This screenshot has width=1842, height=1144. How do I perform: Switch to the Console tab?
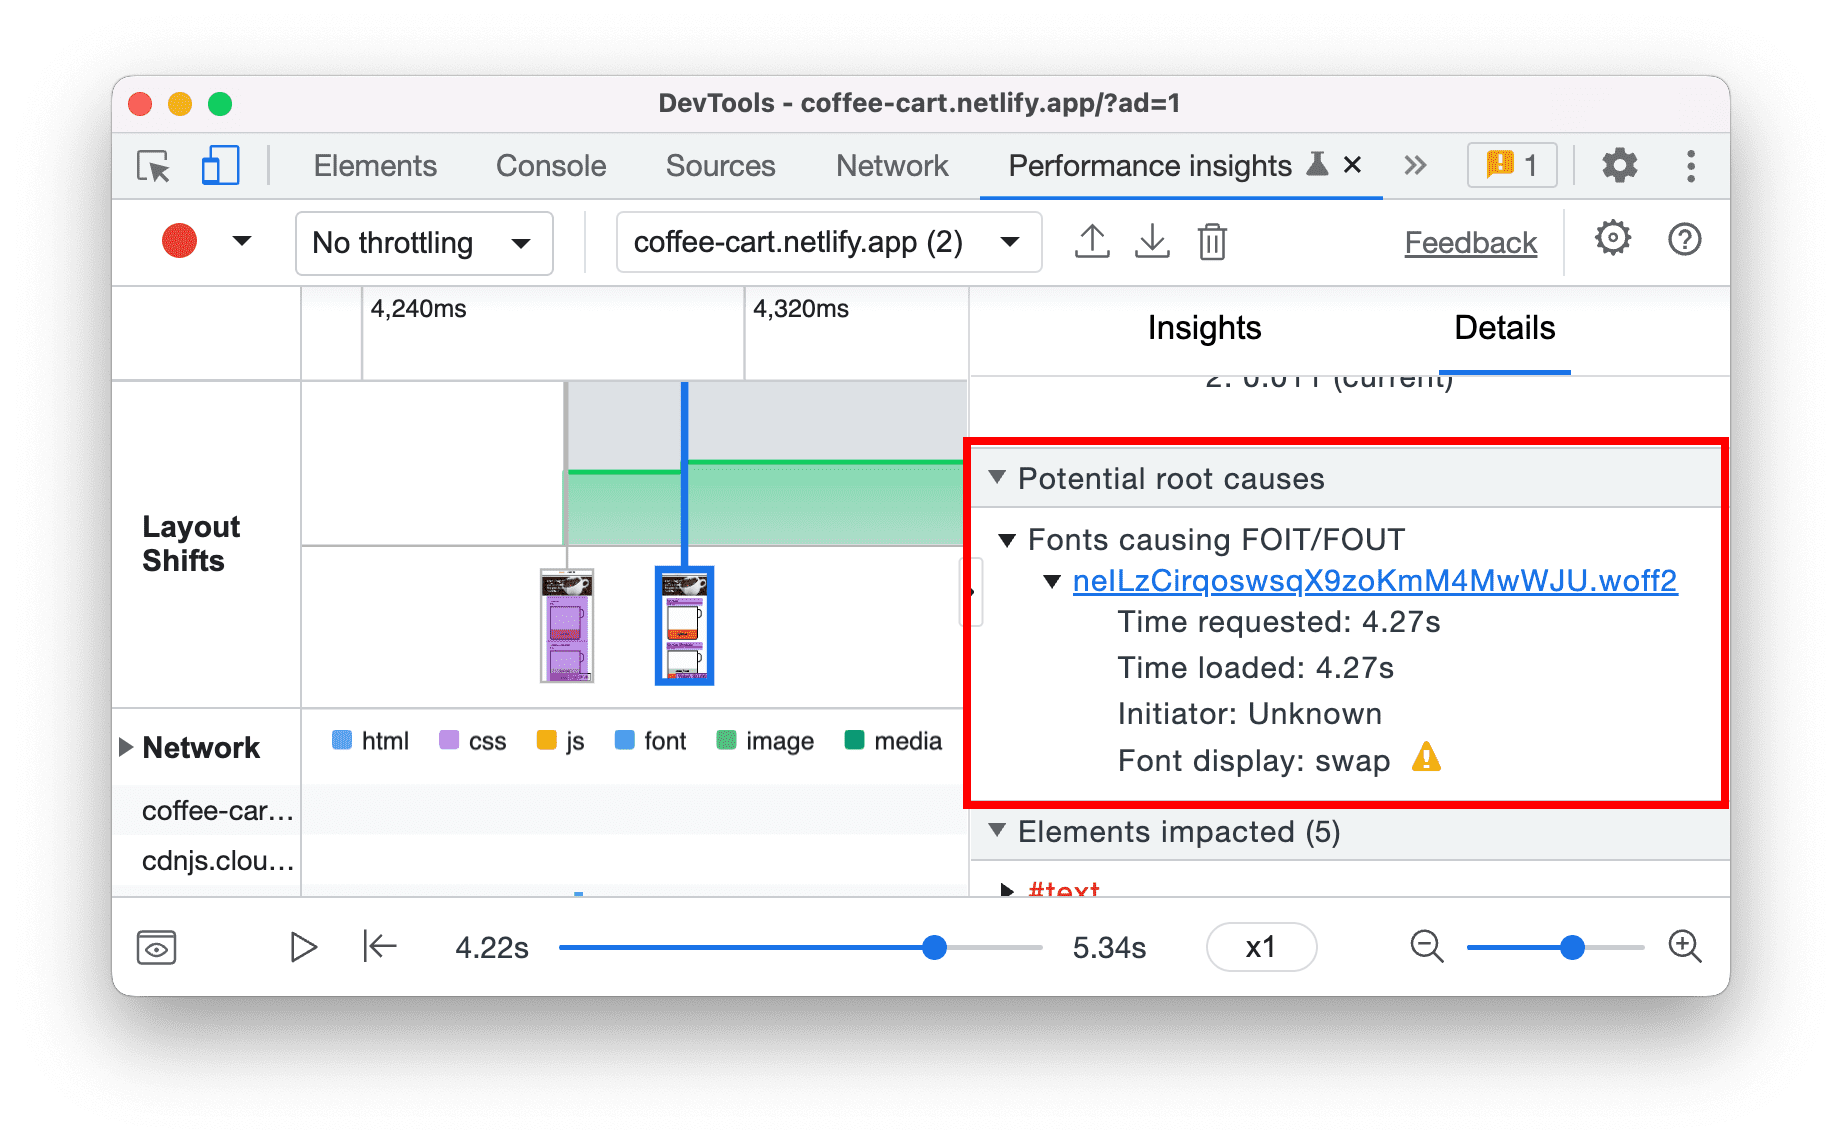coord(550,166)
